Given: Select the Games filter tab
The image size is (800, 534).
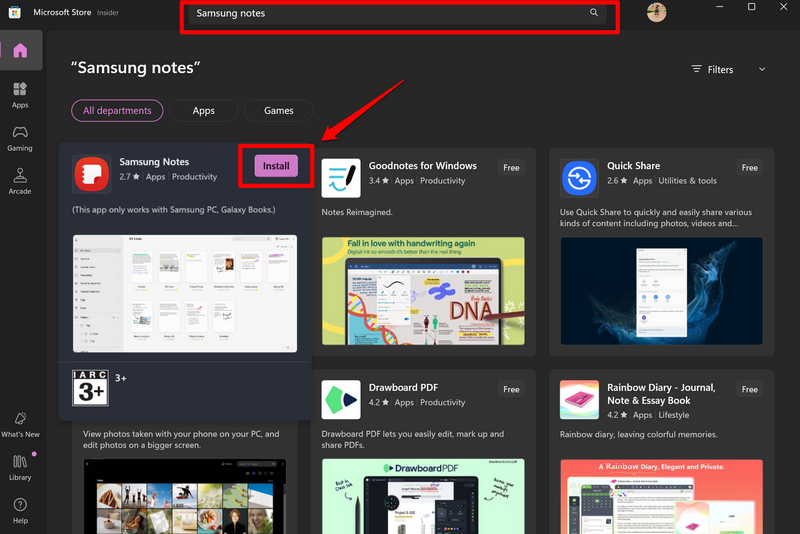Looking at the screenshot, I should coord(278,111).
